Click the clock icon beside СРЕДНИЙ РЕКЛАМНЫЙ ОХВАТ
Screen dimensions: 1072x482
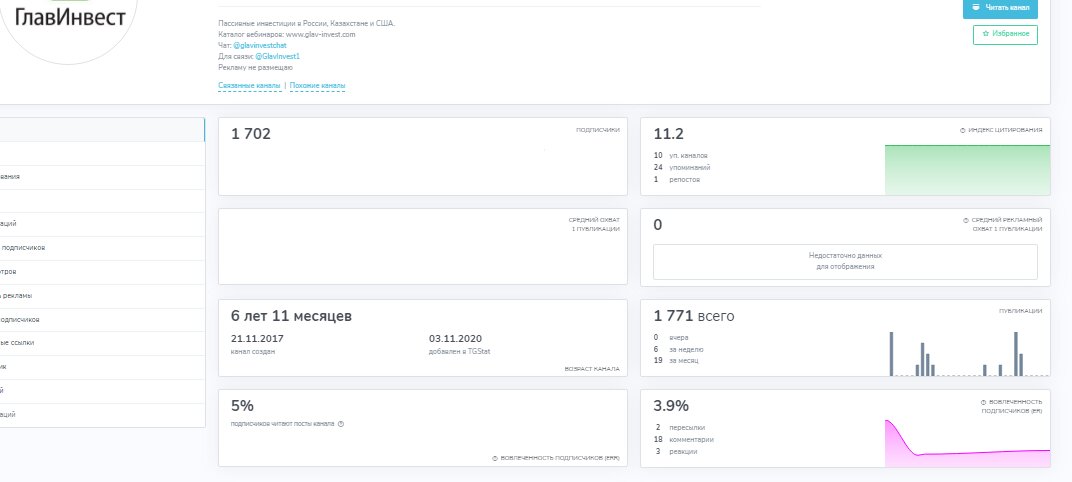coord(965,220)
